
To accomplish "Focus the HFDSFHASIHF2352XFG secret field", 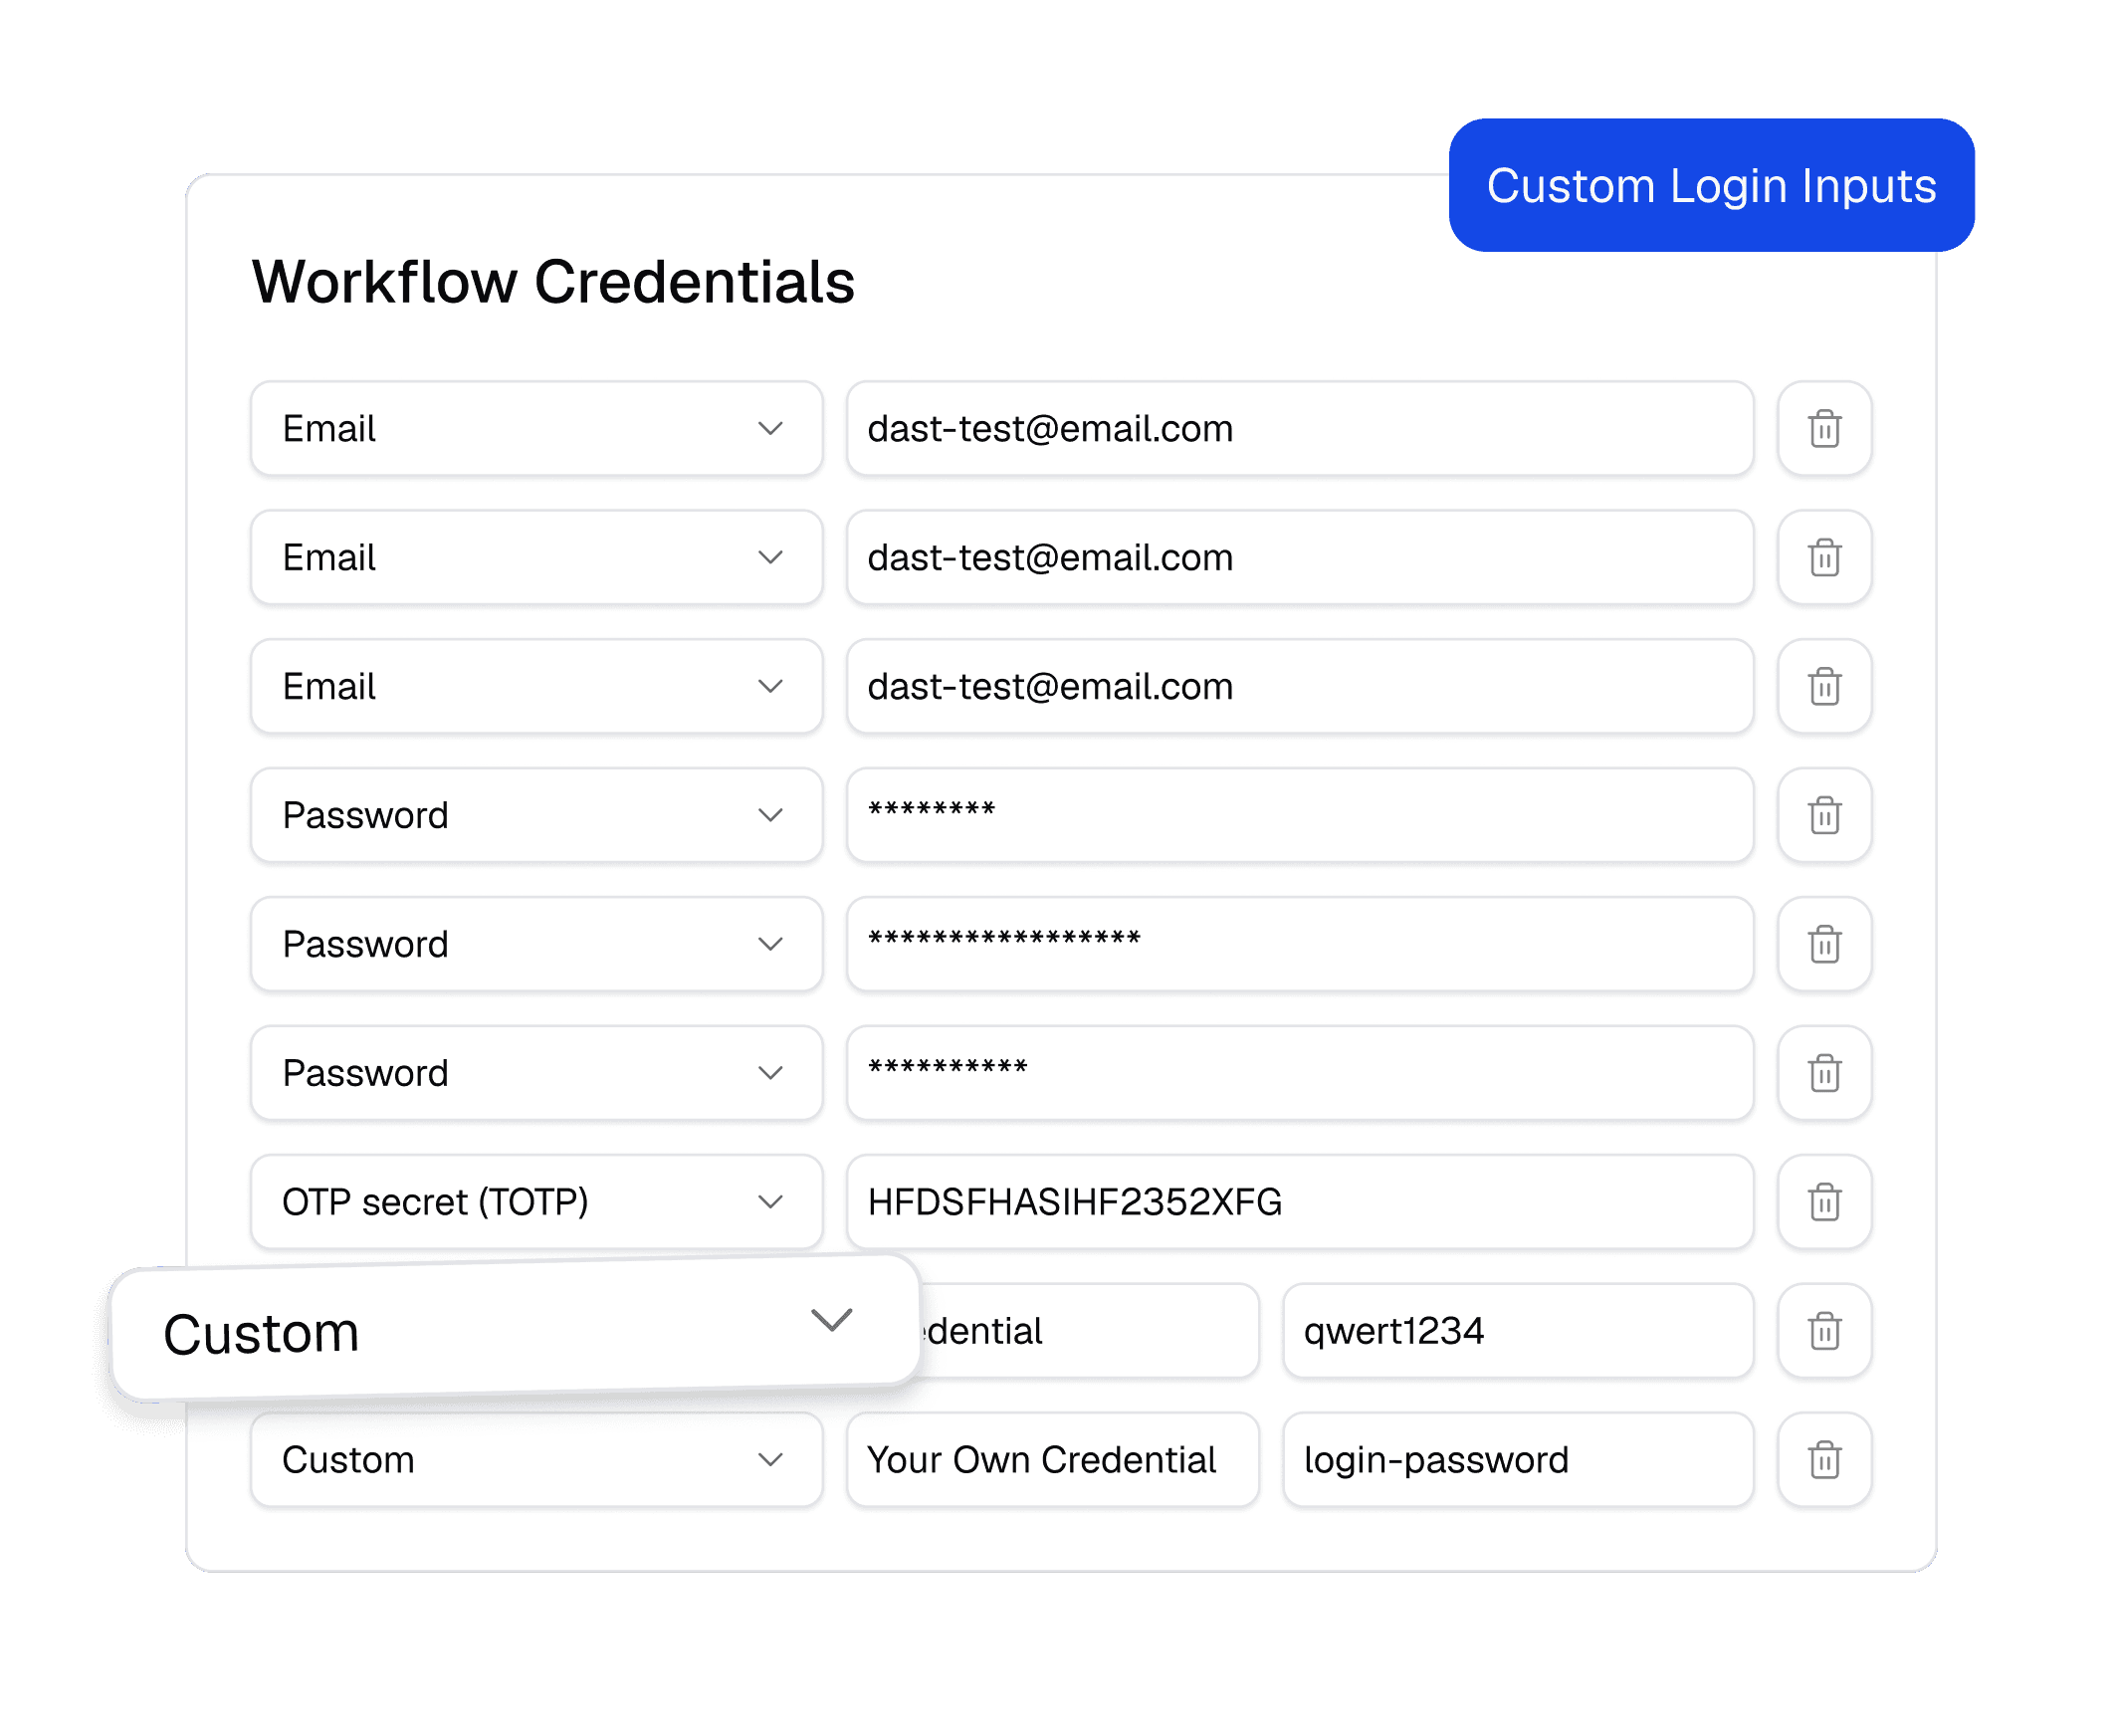I will pos(1299,1201).
